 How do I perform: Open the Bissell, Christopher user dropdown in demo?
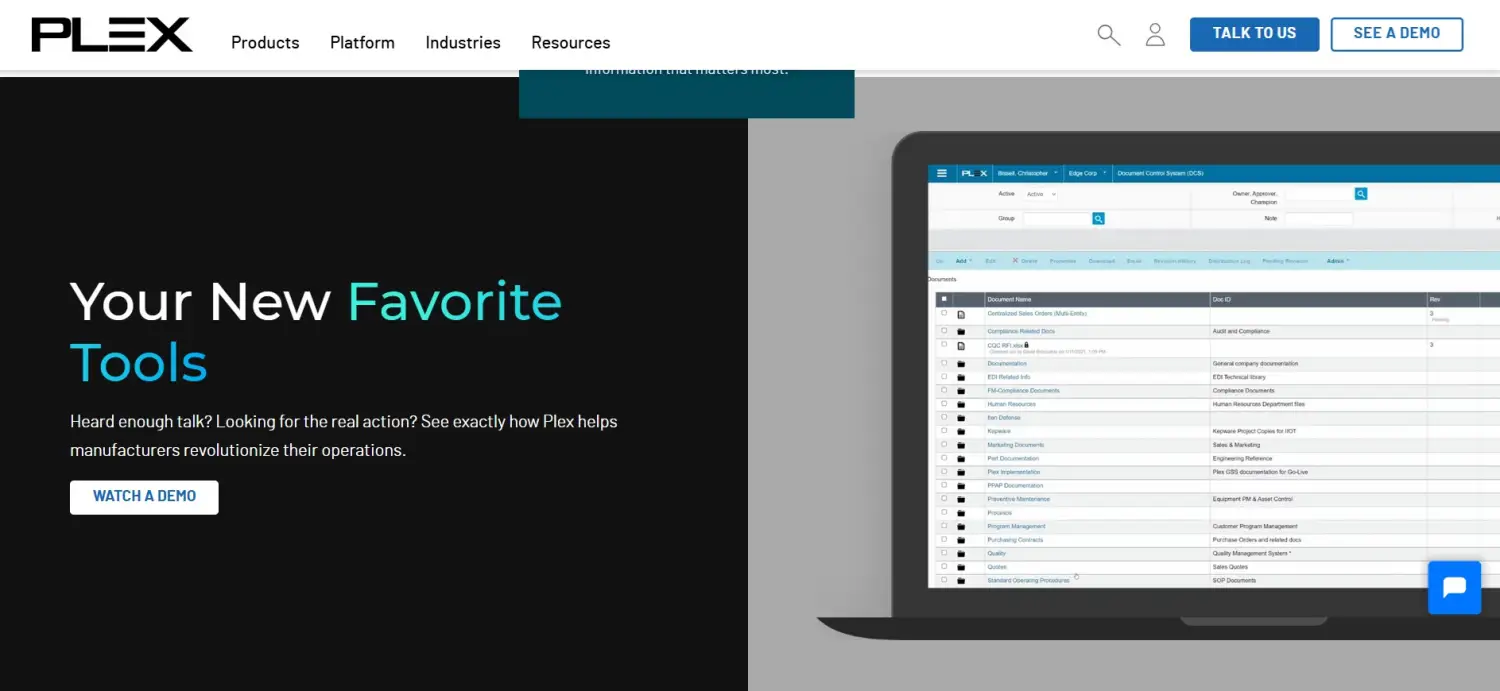(x=1027, y=173)
